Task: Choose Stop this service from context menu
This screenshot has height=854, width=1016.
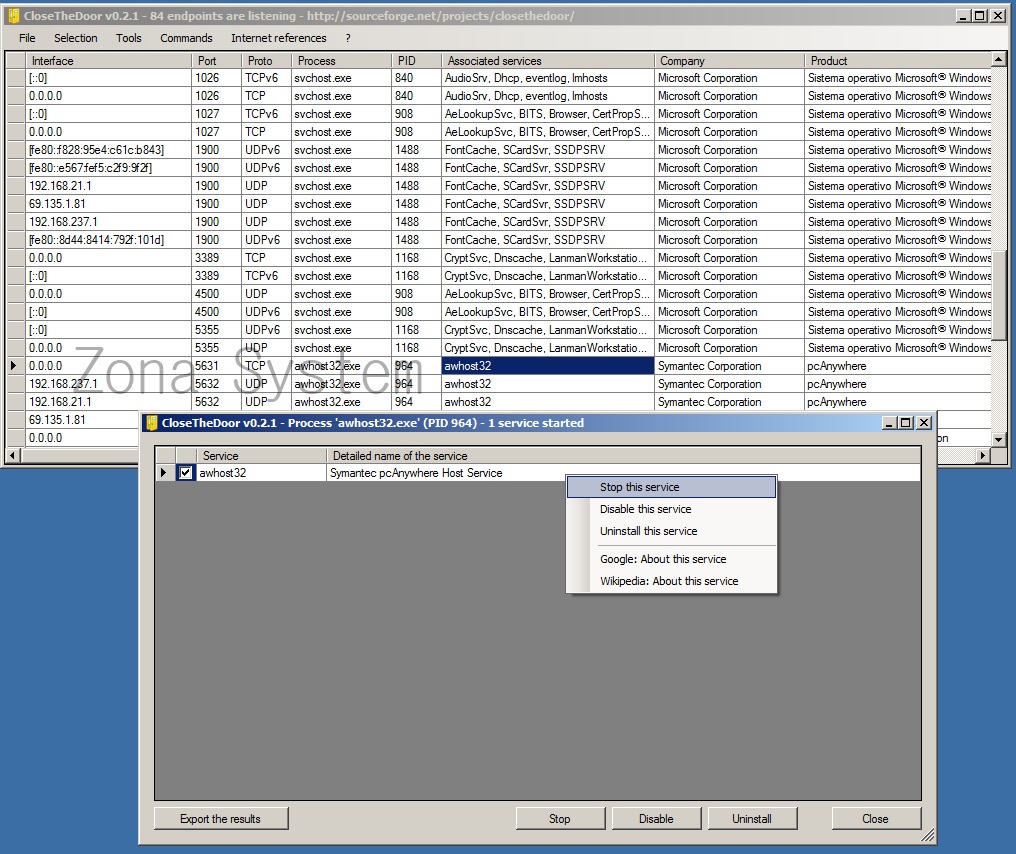Action: pos(671,487)
